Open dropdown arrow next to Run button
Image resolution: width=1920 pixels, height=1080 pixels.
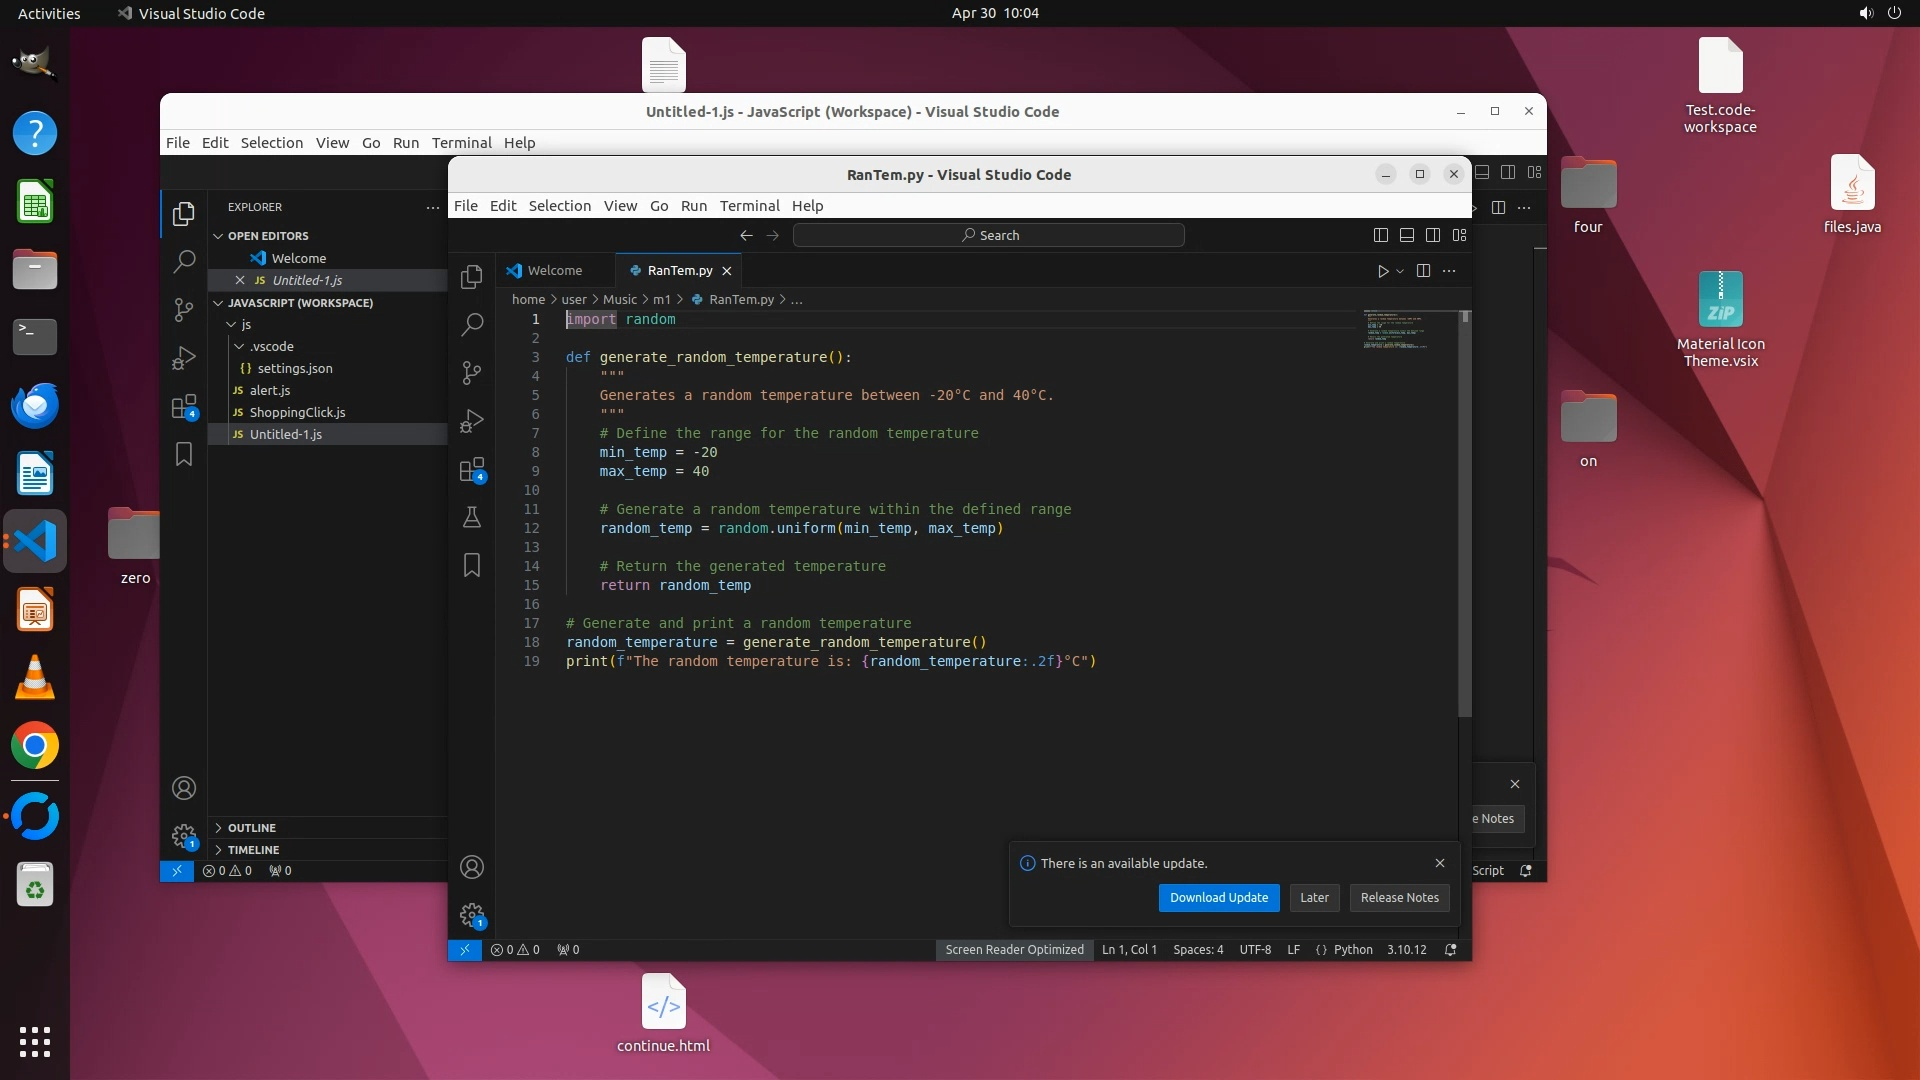click(1400, 271)
